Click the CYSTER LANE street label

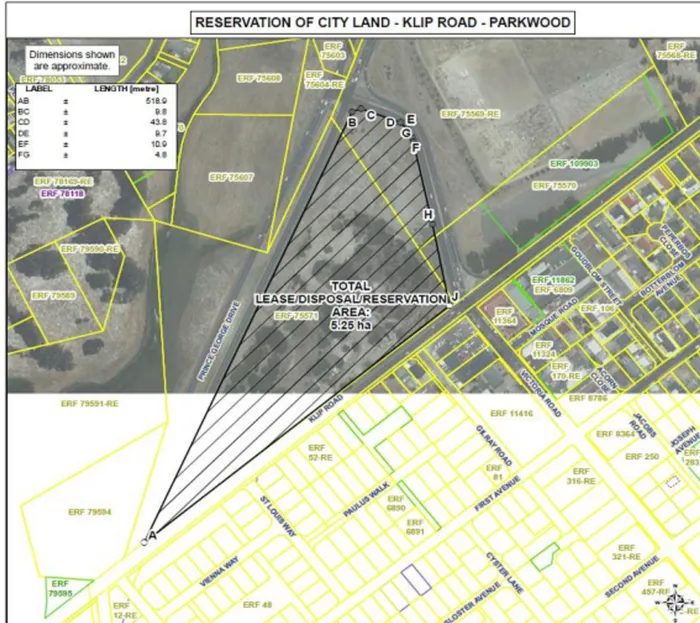click(x=504, y=573)
